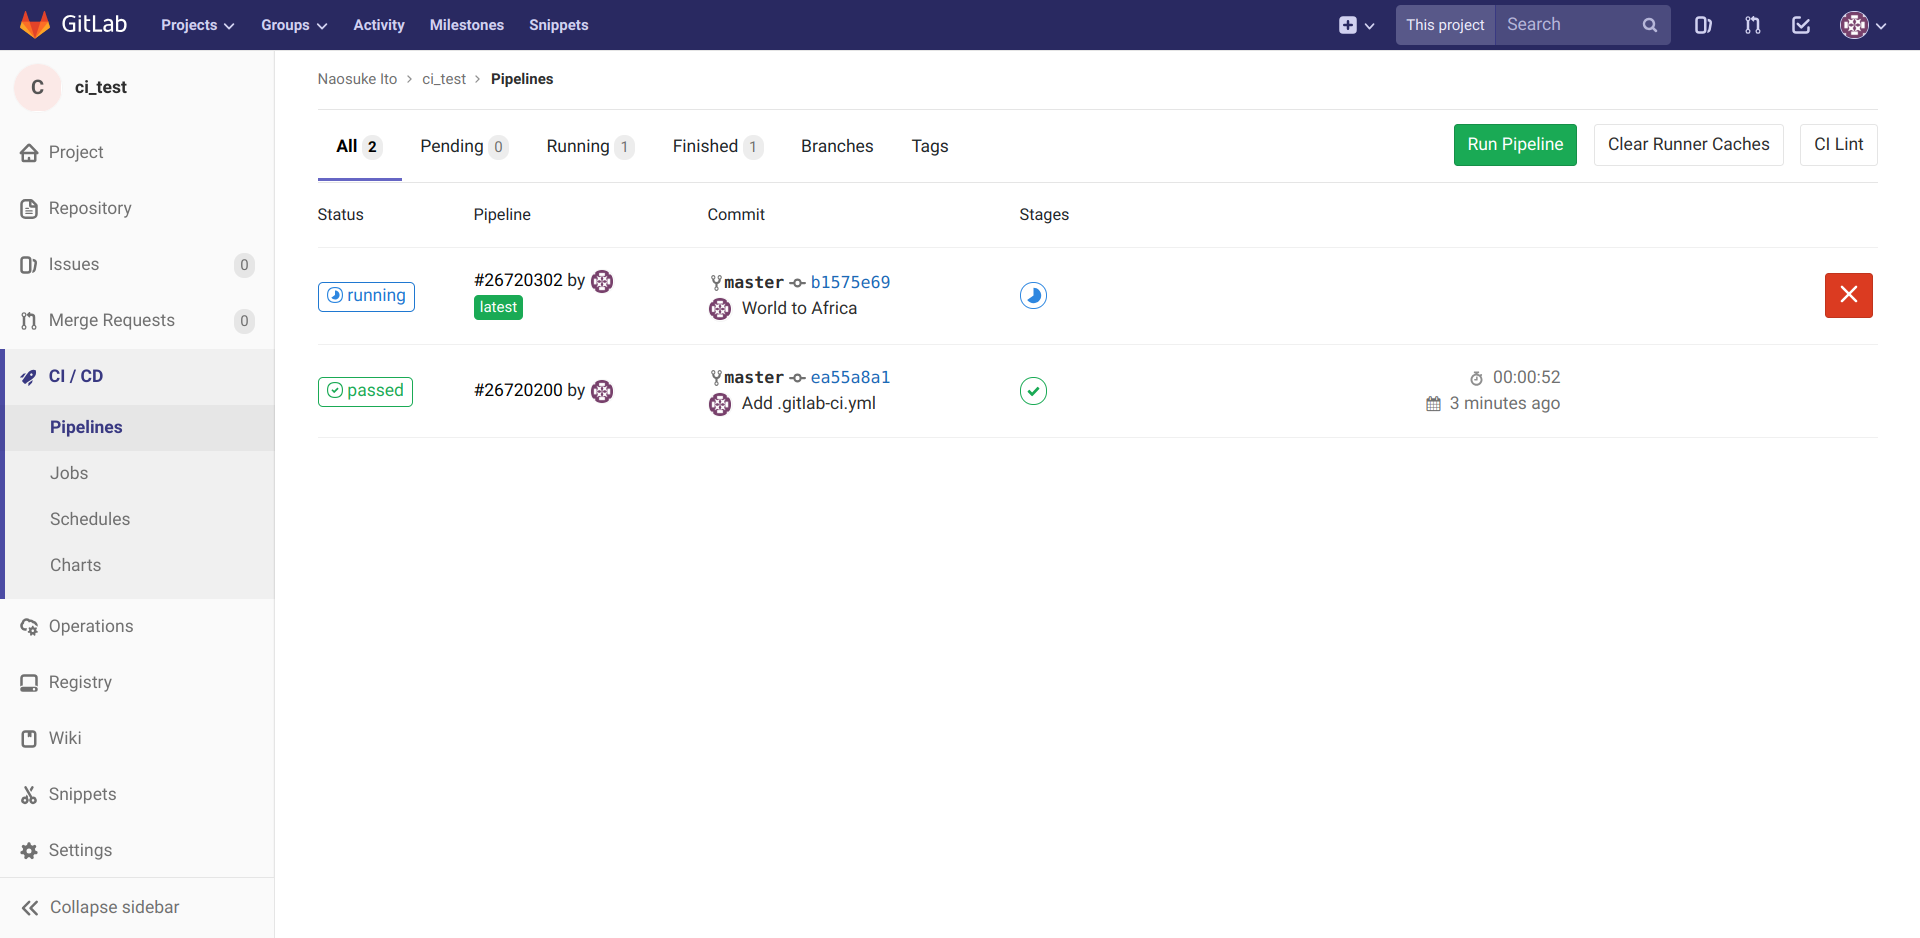Open the Operations sidebar item

coord(137,626)
